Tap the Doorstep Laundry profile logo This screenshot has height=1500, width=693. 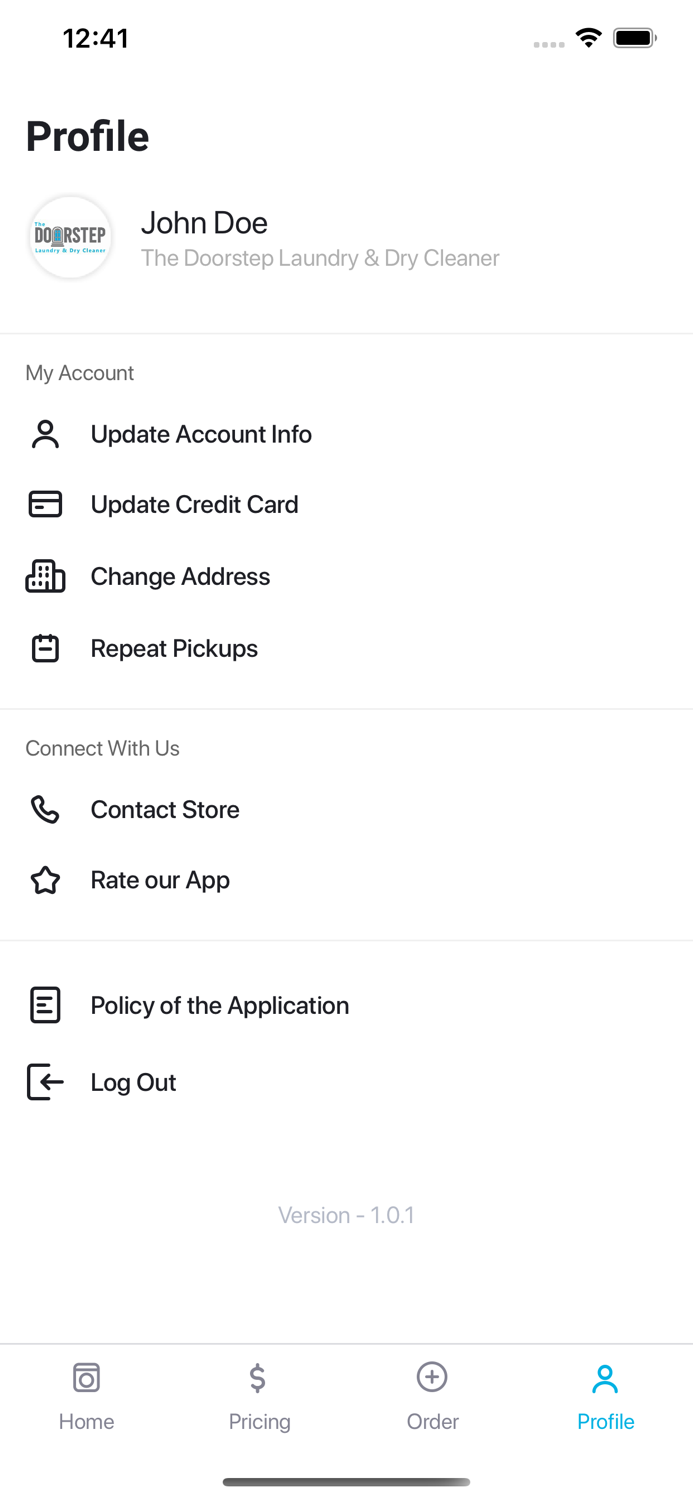tap(70, 237)
